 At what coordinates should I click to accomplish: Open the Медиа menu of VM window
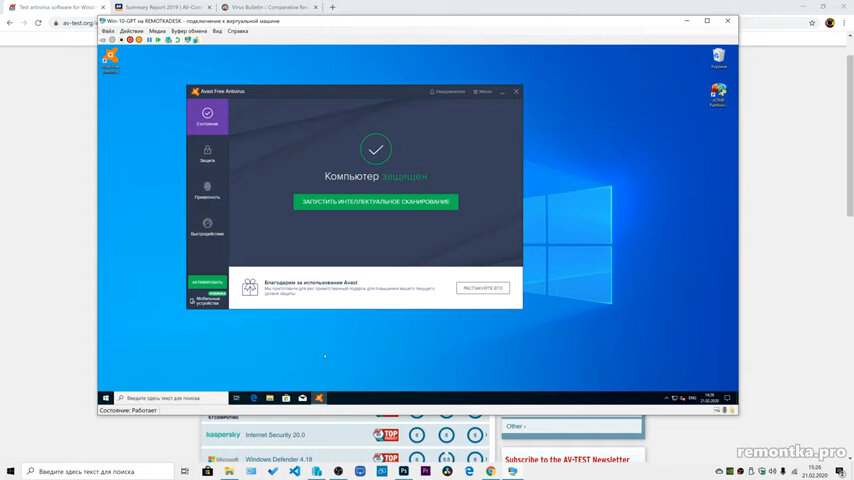(157, 31)
